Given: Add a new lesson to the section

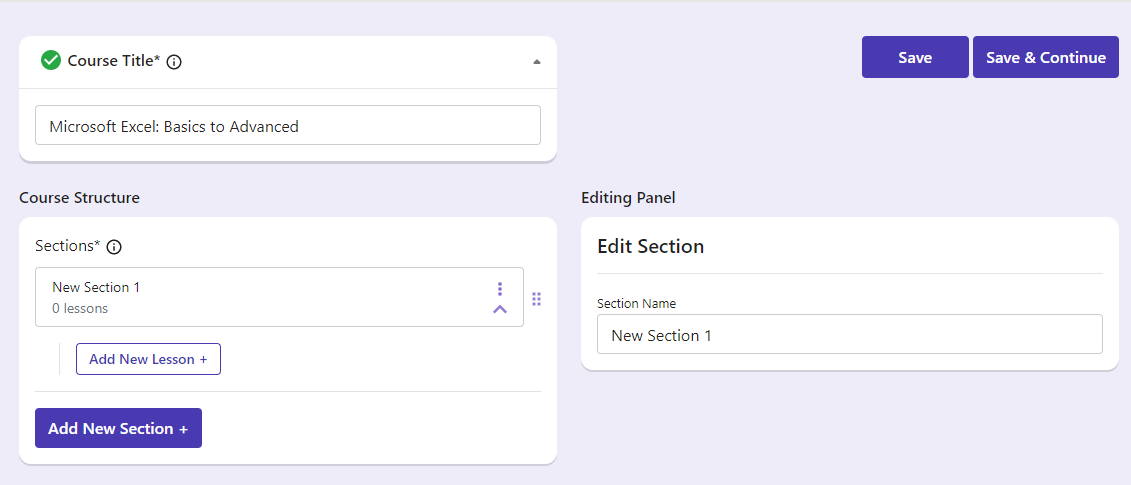Looking at the screenshot, I should click(x=148, y=359).
